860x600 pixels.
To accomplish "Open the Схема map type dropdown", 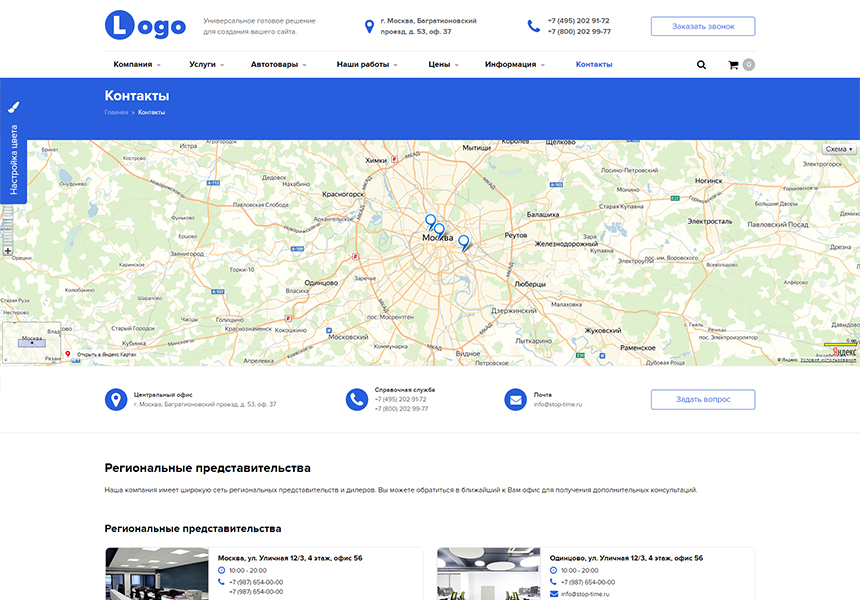I will pyautogui.click(x=836, y=149).
